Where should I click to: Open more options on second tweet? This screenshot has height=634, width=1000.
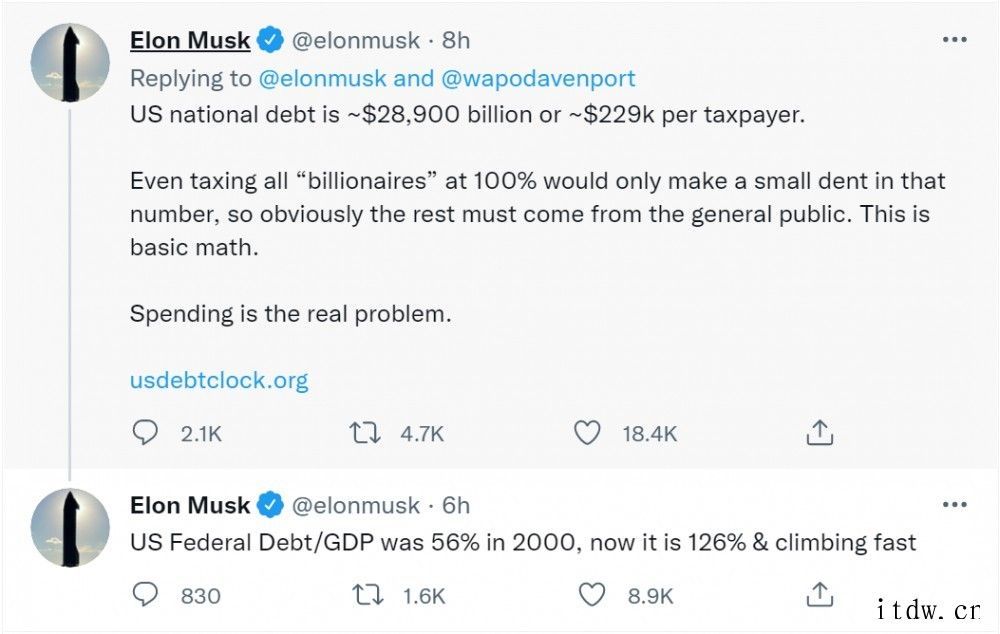(955, 505)
